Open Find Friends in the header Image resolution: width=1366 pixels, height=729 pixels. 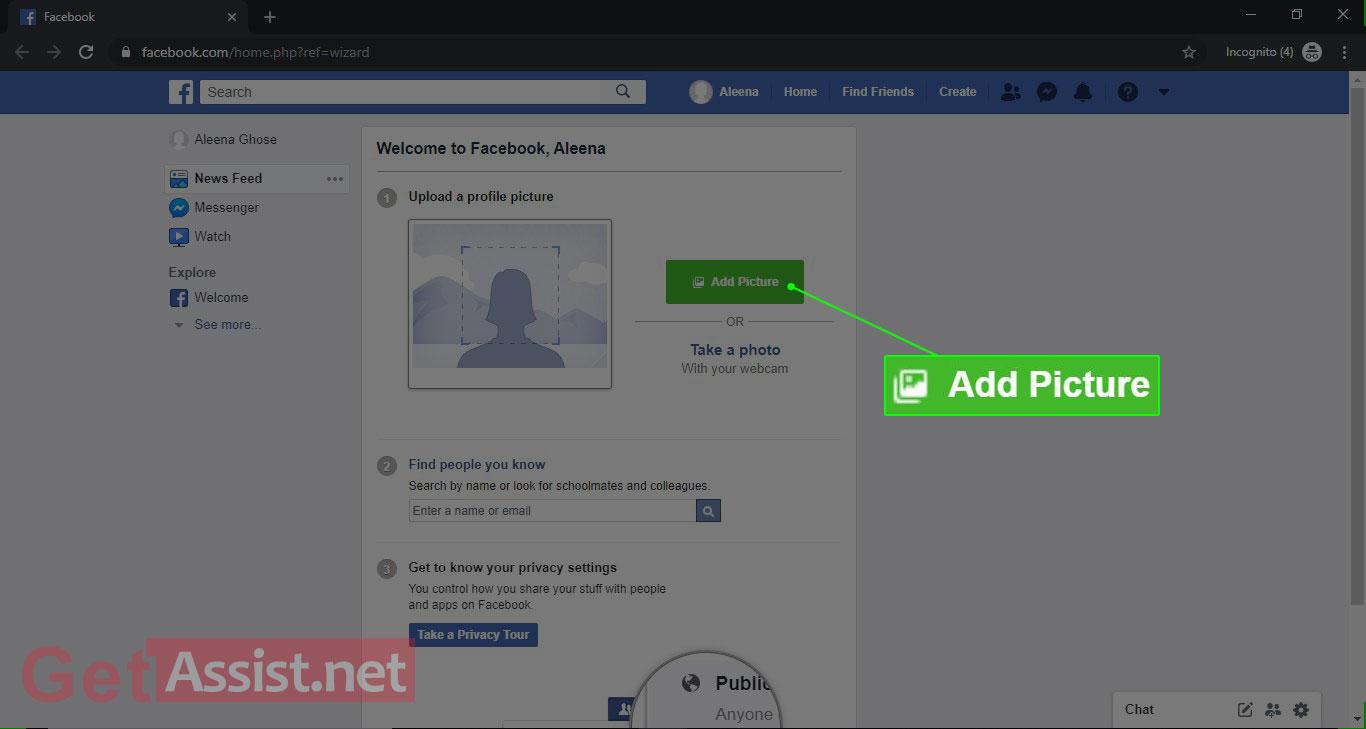coord(878,92)
